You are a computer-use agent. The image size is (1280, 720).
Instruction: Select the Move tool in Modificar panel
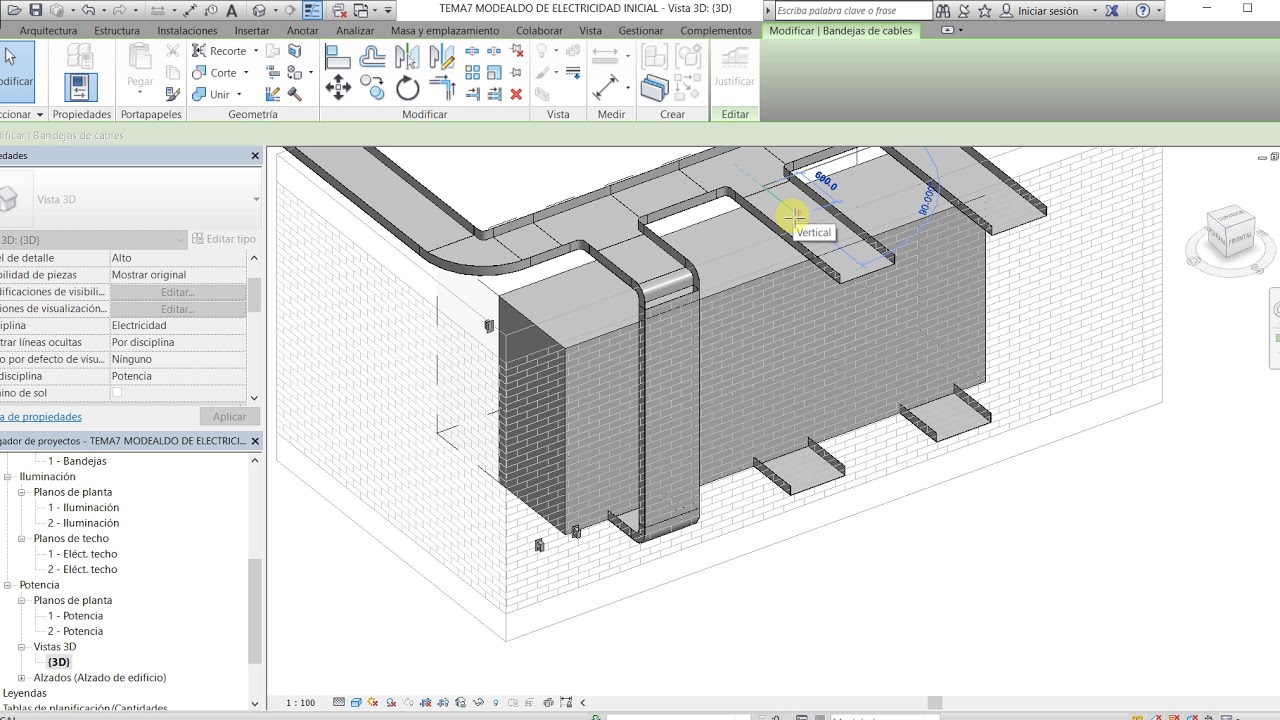(x=338, y=89)
